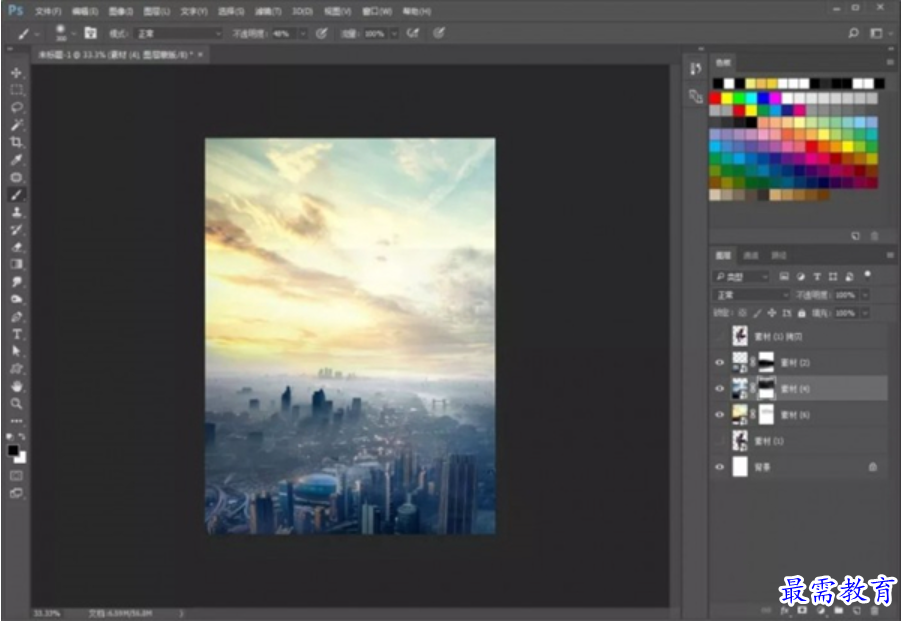Open the 滤镜(T) menu

click(x=268, y=11)
